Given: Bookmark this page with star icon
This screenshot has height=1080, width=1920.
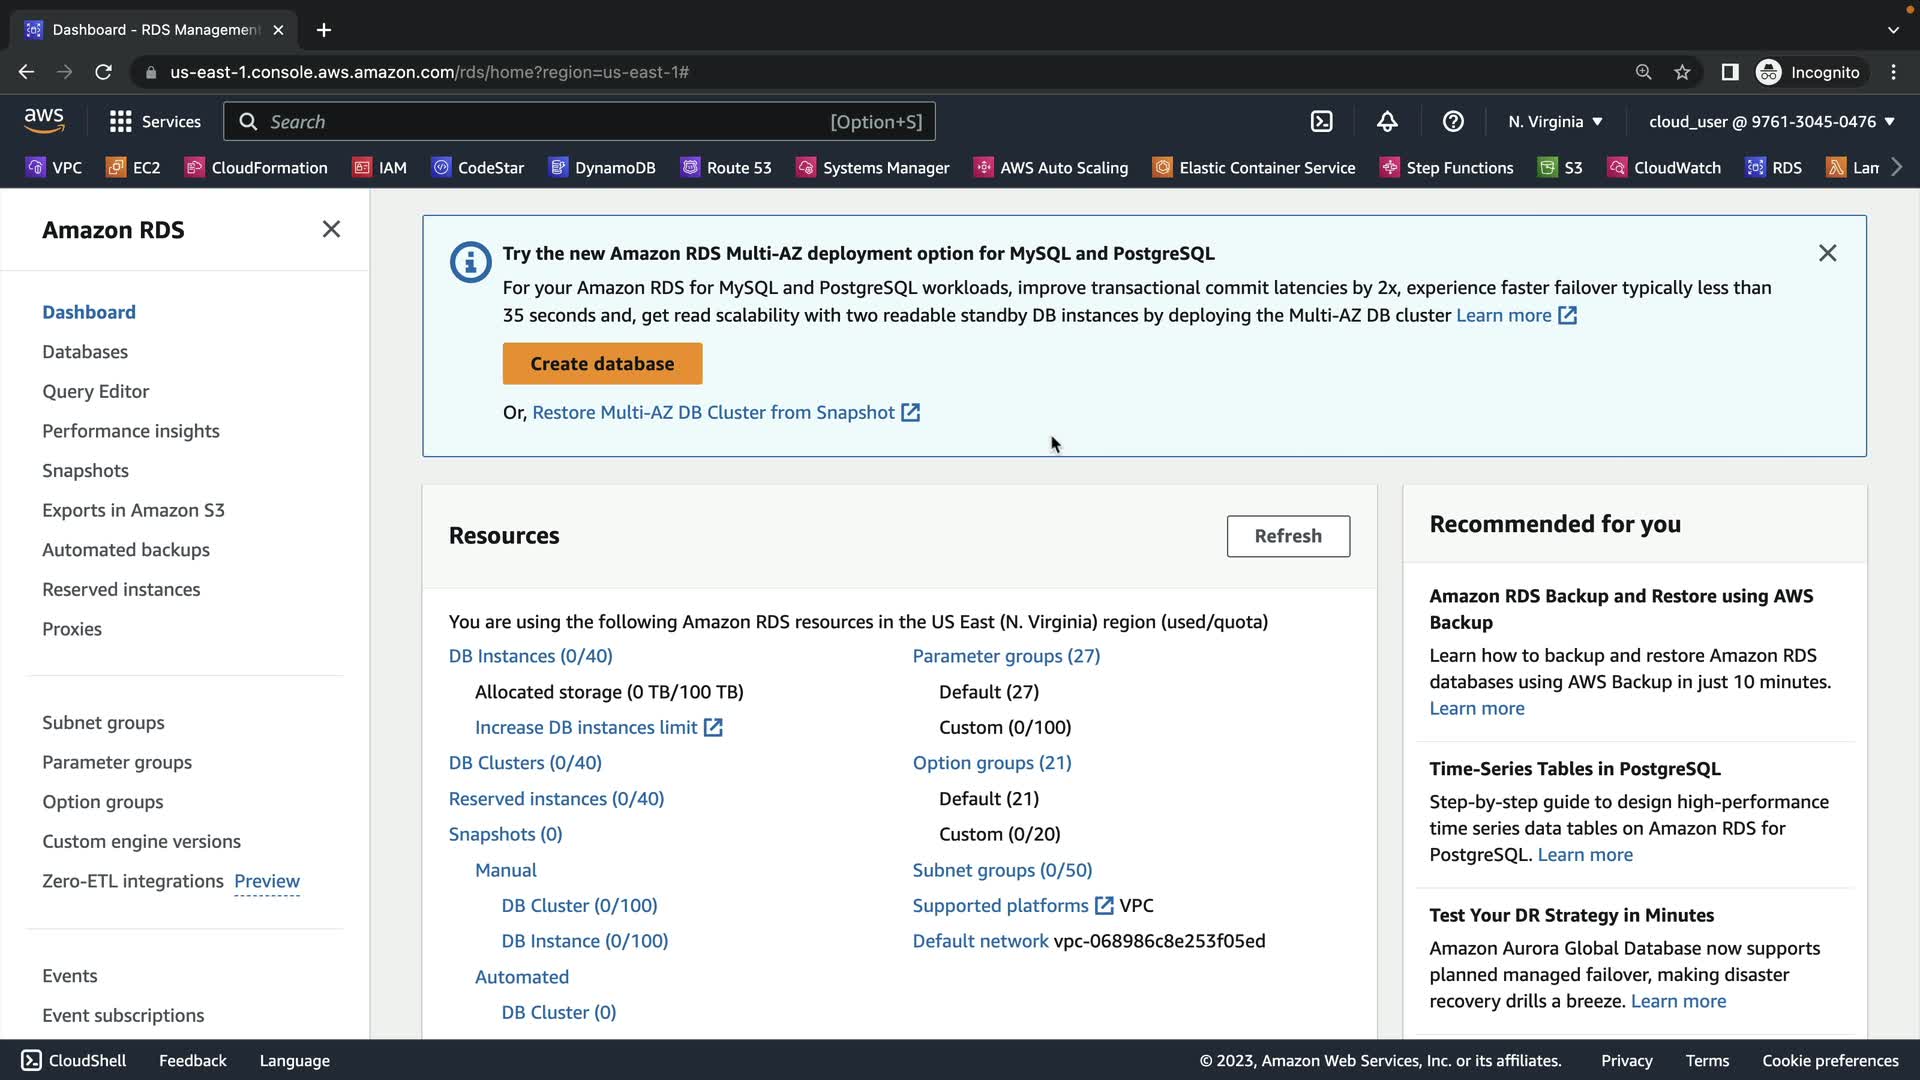Looking at the screenshot, I should tap(1682, 72).
